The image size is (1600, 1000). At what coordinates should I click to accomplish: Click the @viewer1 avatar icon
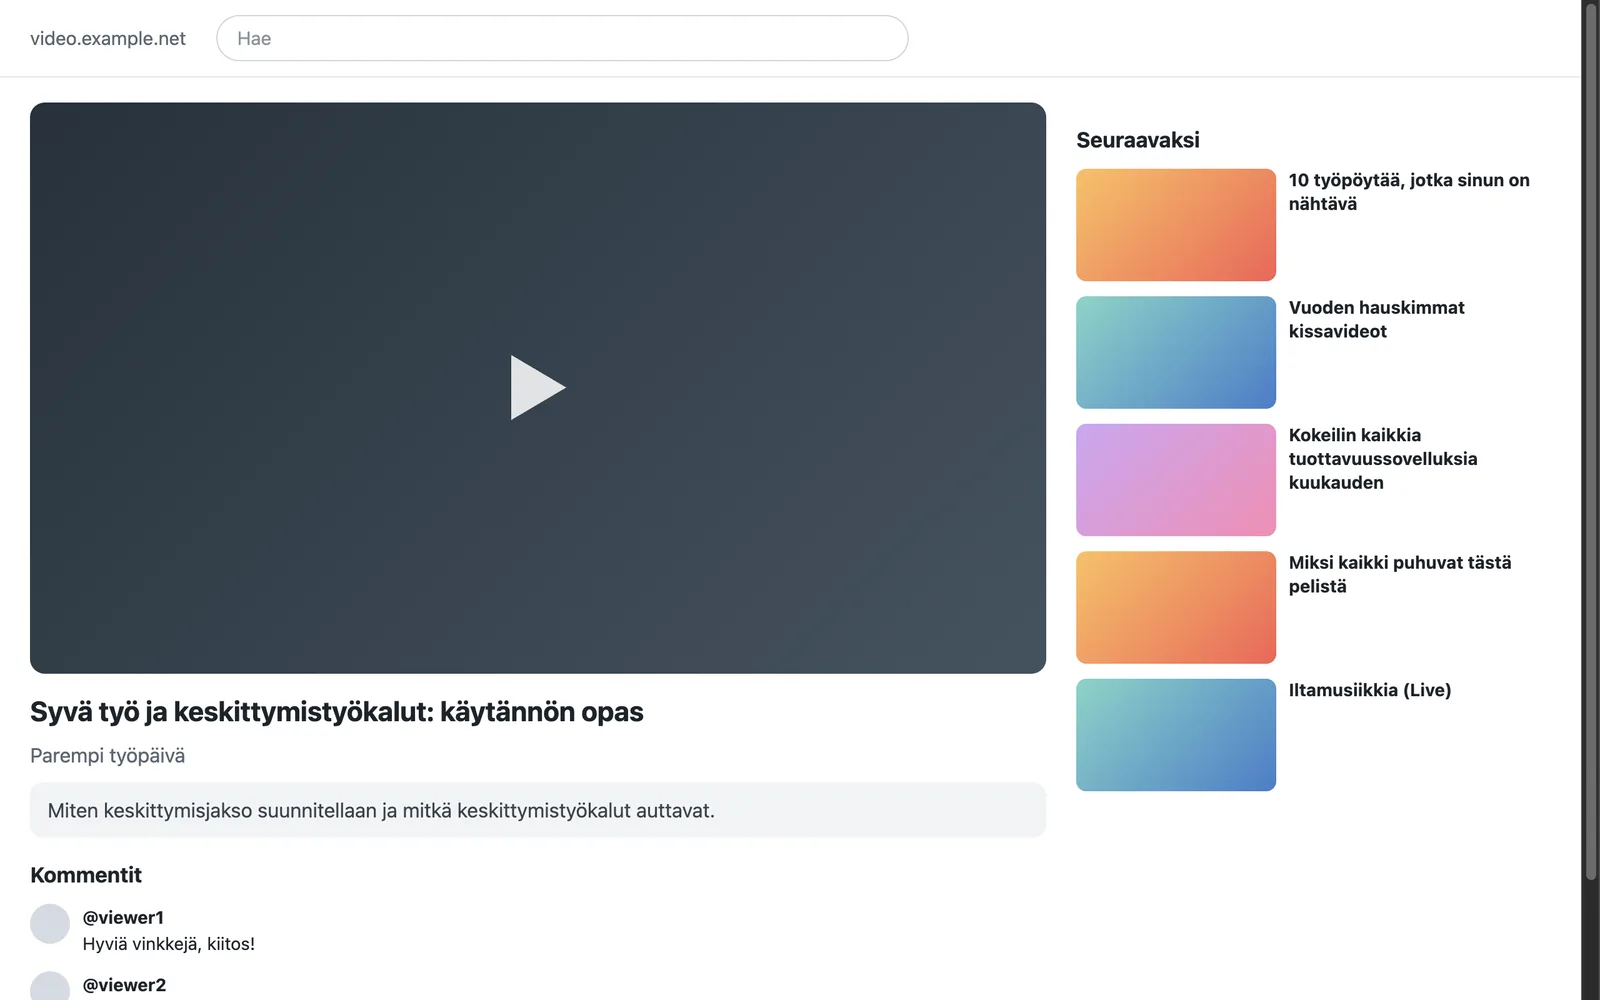pos(50,924)
